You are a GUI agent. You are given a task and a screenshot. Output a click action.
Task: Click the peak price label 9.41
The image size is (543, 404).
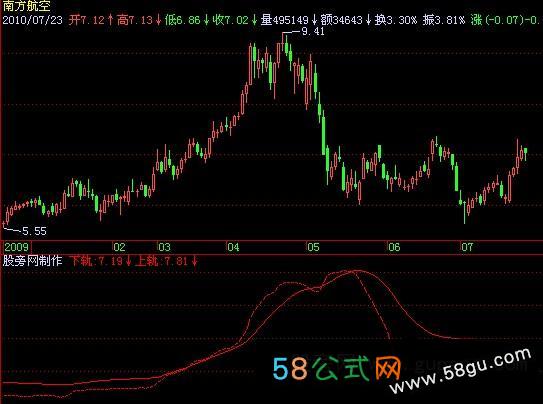click(313, 32)
